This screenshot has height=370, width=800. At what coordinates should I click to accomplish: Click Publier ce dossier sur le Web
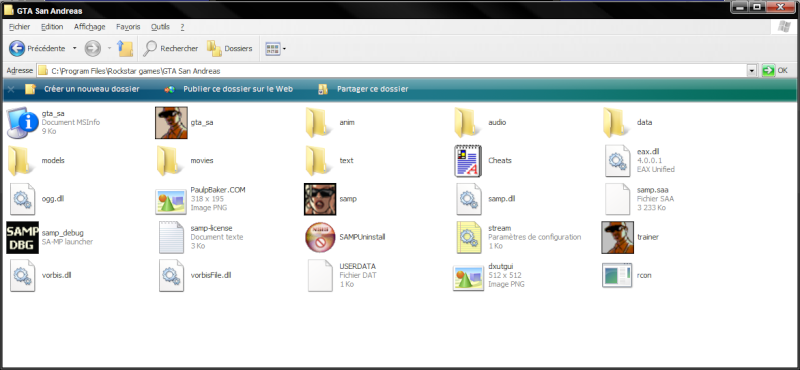[229, 89]
